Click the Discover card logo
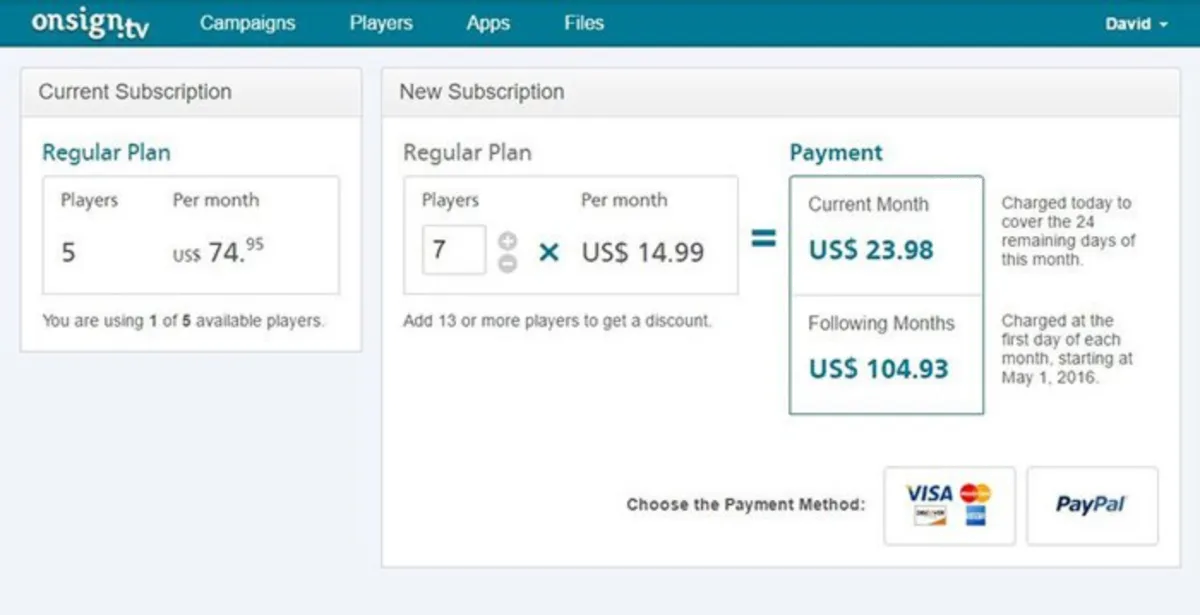The width and height of the screenshot is (1200, 615). coord(930,516)
